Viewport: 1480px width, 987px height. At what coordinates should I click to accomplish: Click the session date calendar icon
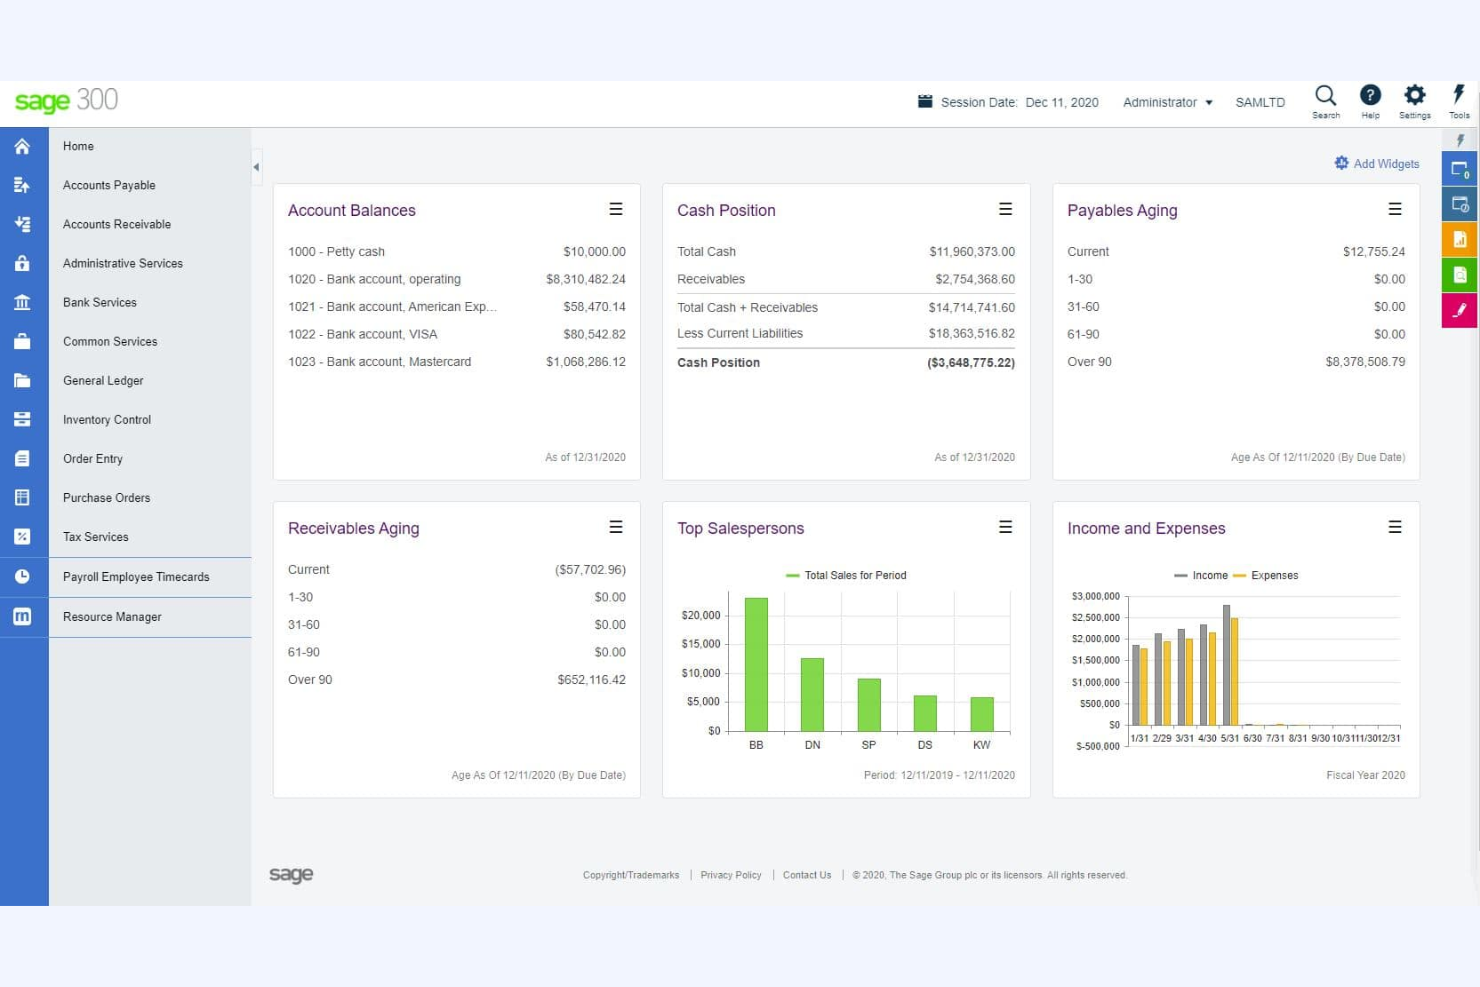coord(925,101)
